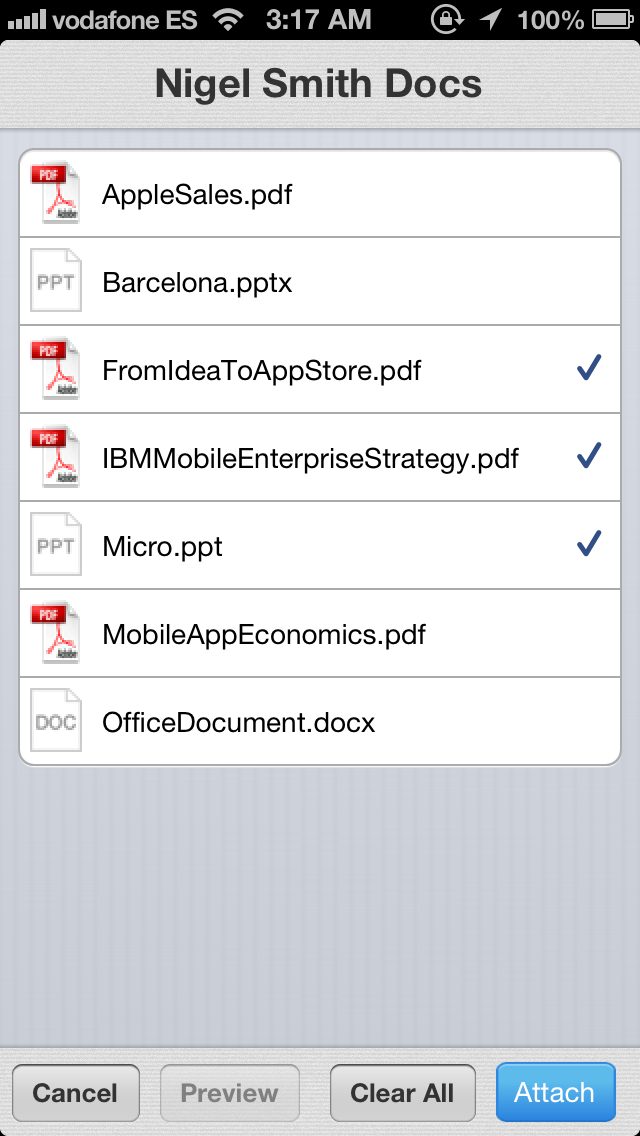Click the DOC icon for OfficeDocument.docx
This screenshot has width=640, height=1136.
click(x=55, y=722)
